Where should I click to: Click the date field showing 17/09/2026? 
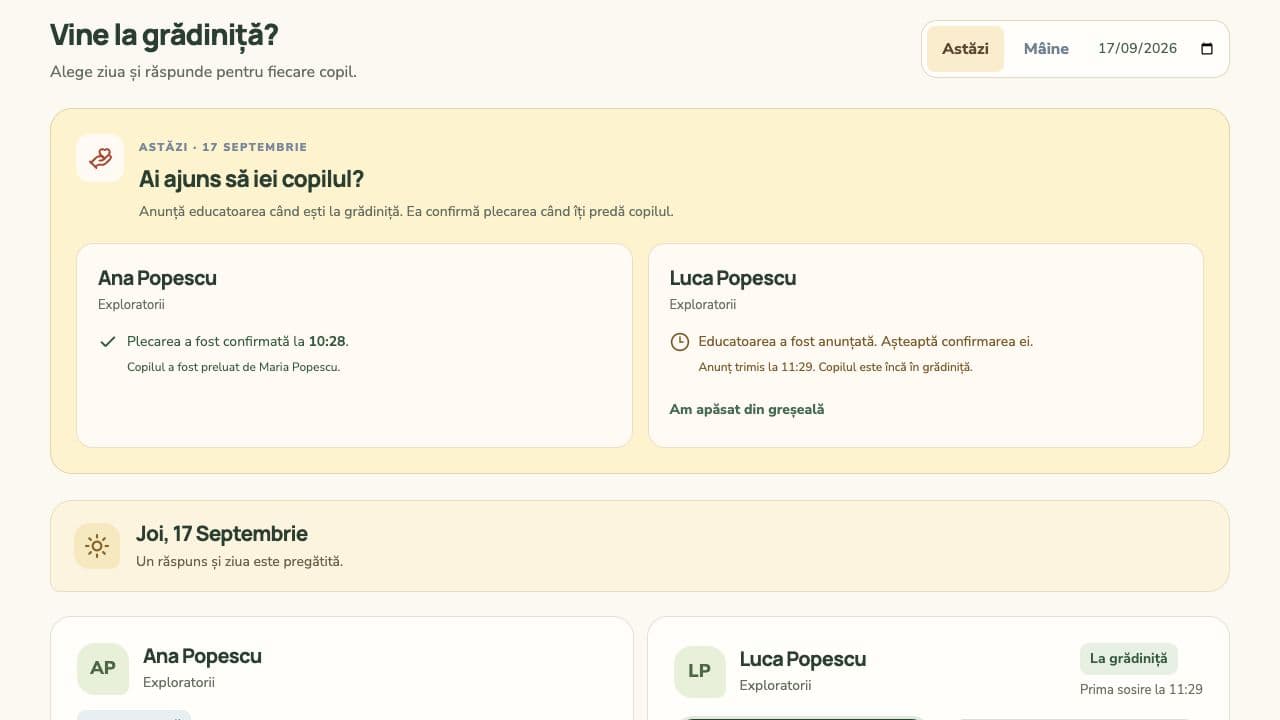(x=1156, y=49)
